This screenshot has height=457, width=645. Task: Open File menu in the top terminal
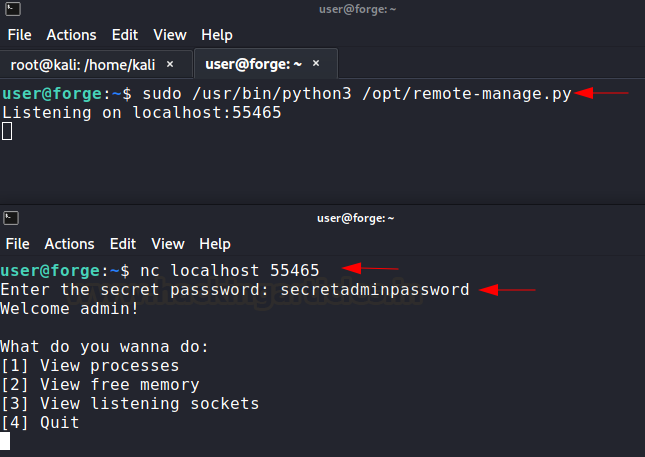pos(19,35)
